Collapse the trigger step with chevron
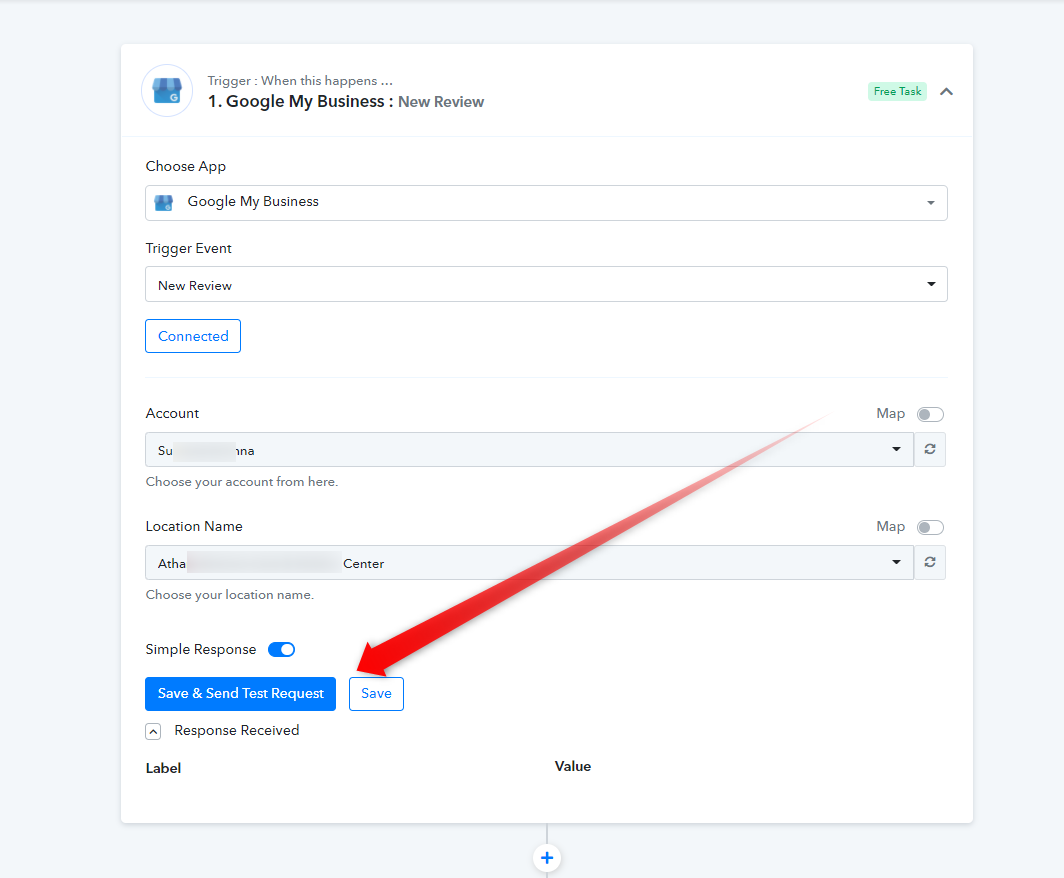Screen dimensions: 1064x878 [x=946, y=92]
